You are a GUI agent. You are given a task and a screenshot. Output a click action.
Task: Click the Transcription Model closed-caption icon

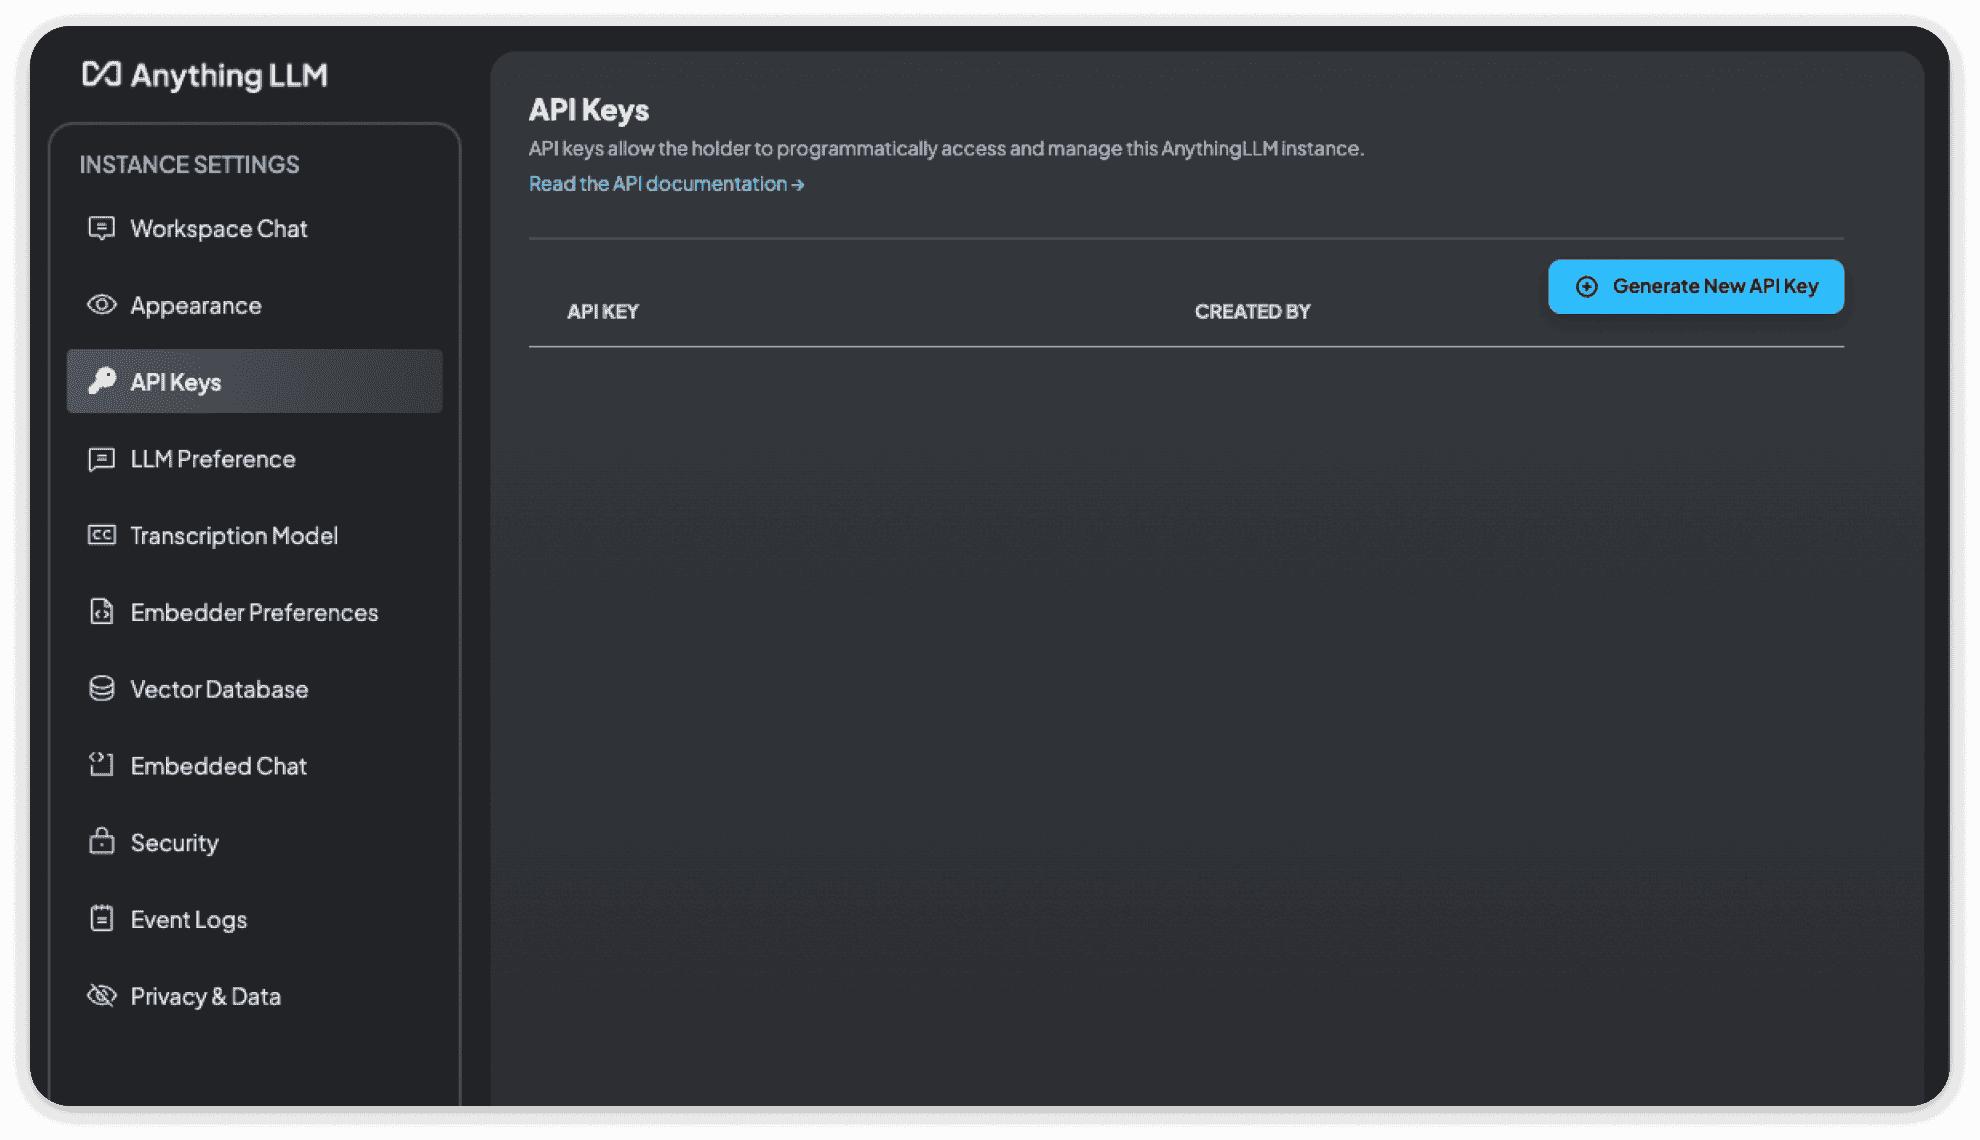click(x=101, y=535)
